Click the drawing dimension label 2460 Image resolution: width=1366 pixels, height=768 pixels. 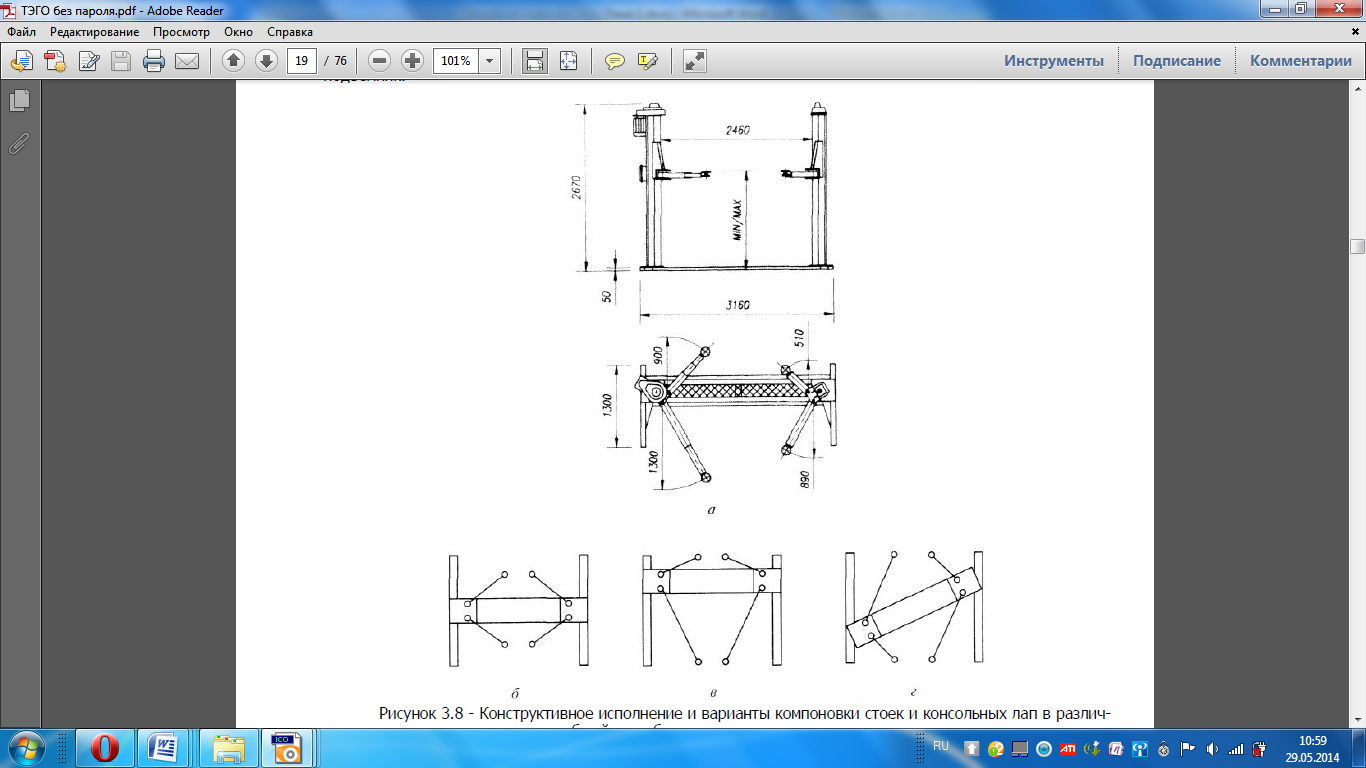click(738, 130)
